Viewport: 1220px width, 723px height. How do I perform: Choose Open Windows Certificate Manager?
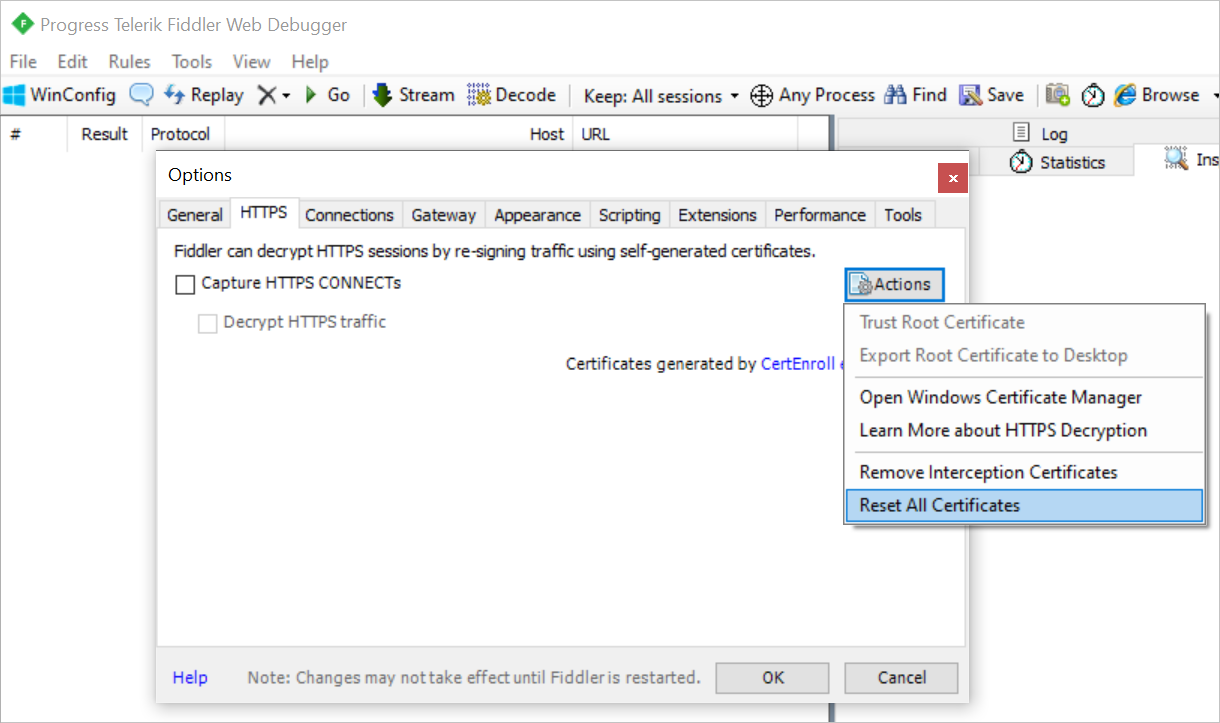click(1001, 397)
